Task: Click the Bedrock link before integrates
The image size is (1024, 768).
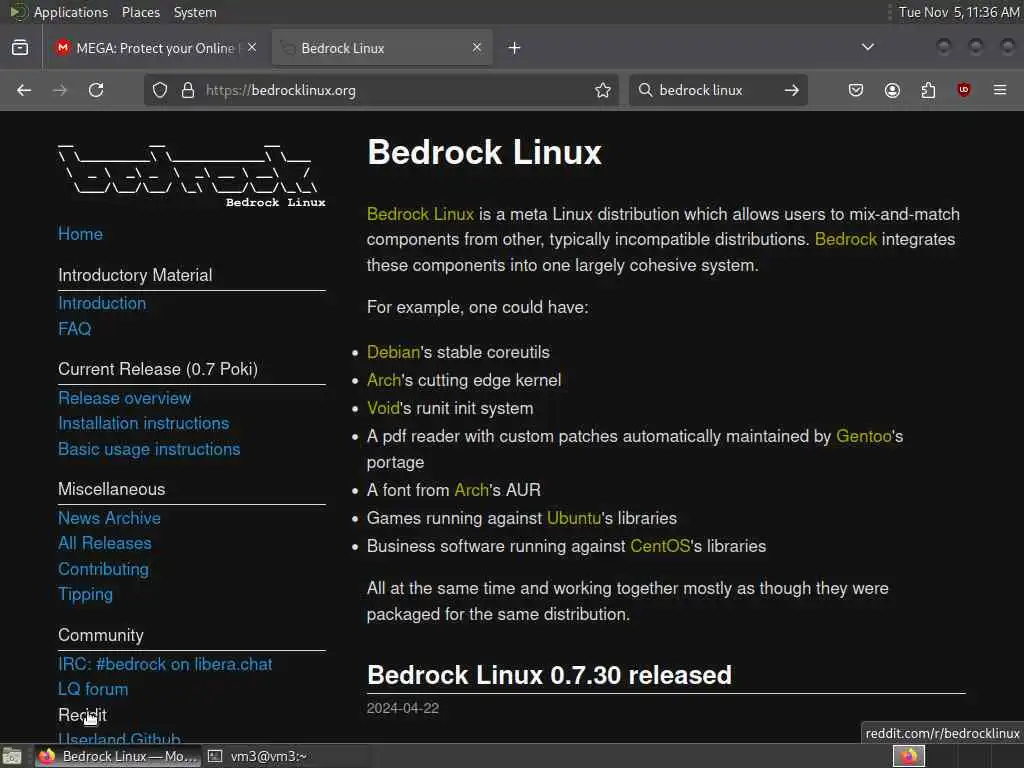Action: [x=846, y=239]
